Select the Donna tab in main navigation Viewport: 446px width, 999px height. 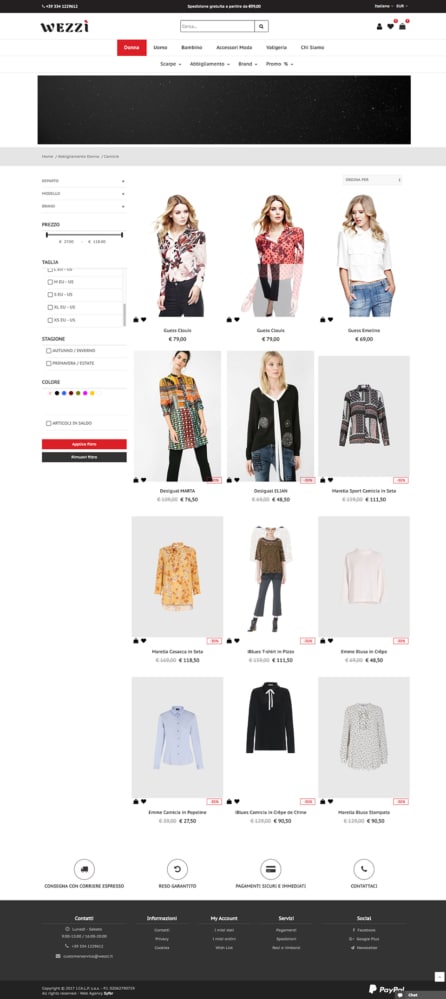[132, 47]
